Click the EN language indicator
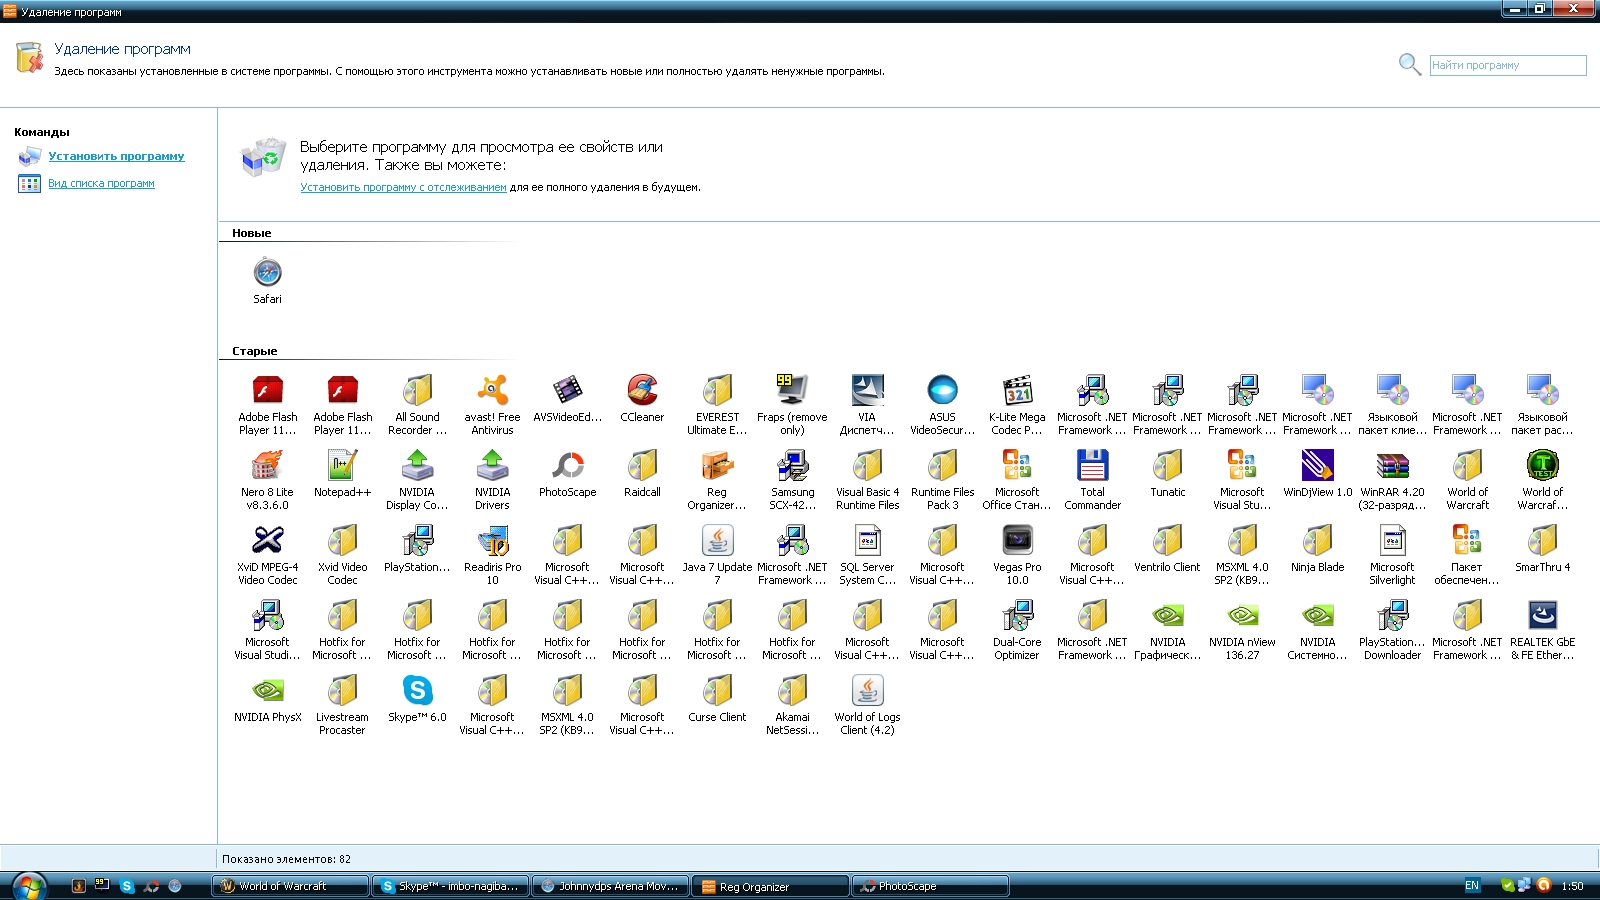Viewport: 1600px width, 900px height. [x=1472, y=886]
